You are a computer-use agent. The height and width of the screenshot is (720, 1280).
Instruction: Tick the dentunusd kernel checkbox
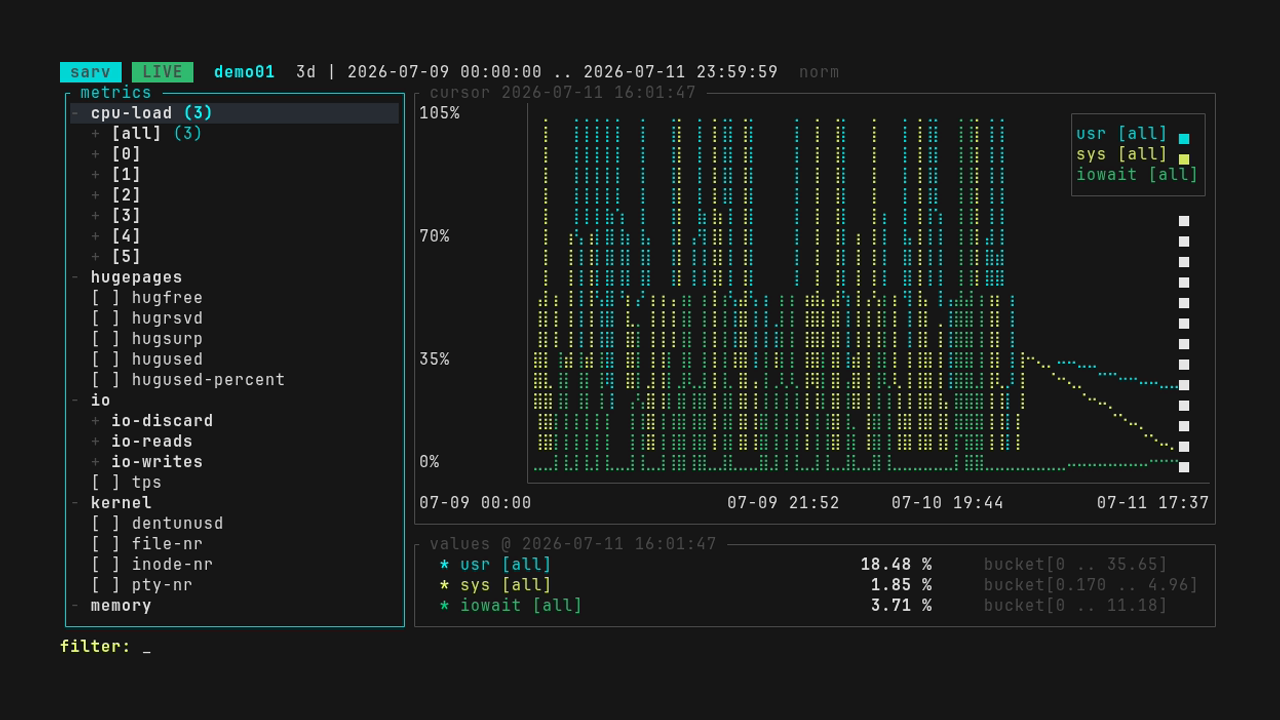(x=106, y=524)
